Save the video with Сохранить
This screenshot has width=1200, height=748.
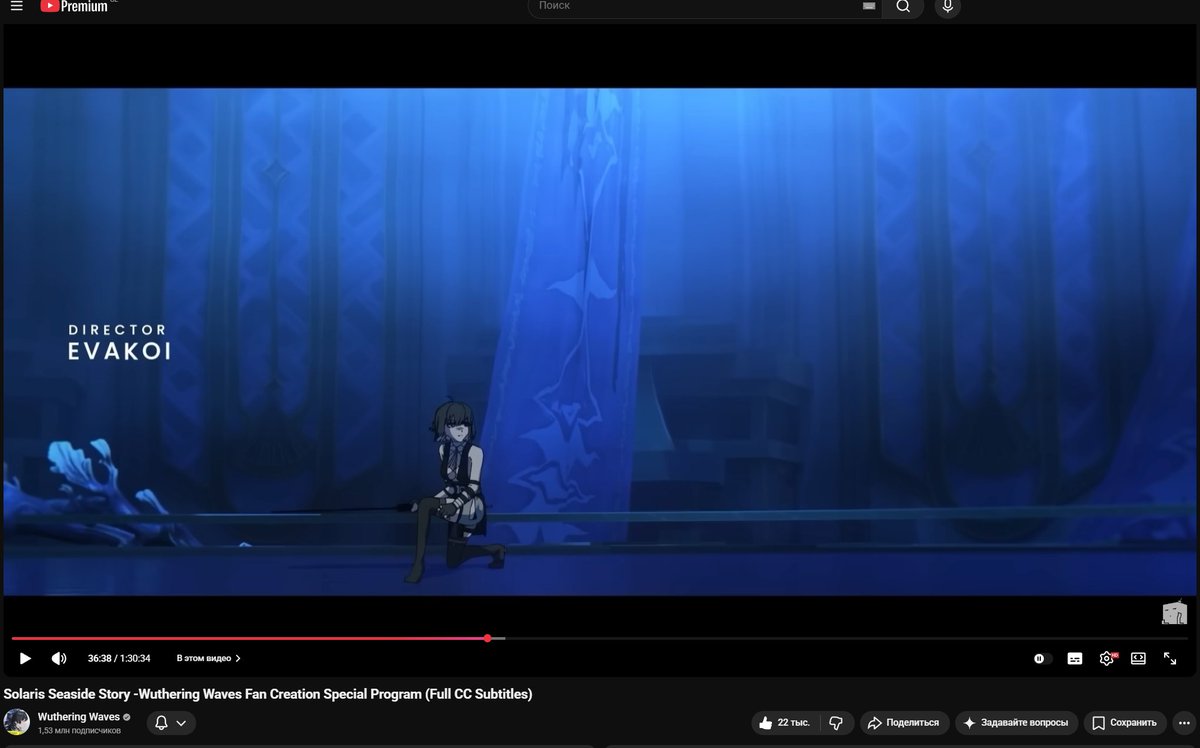pos(1125,722)
